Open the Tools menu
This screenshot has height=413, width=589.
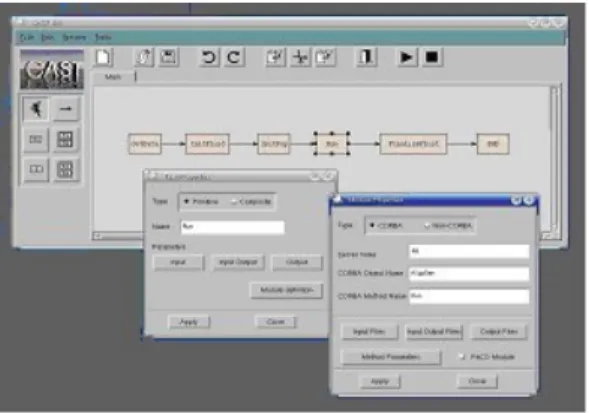pos(103,37)
